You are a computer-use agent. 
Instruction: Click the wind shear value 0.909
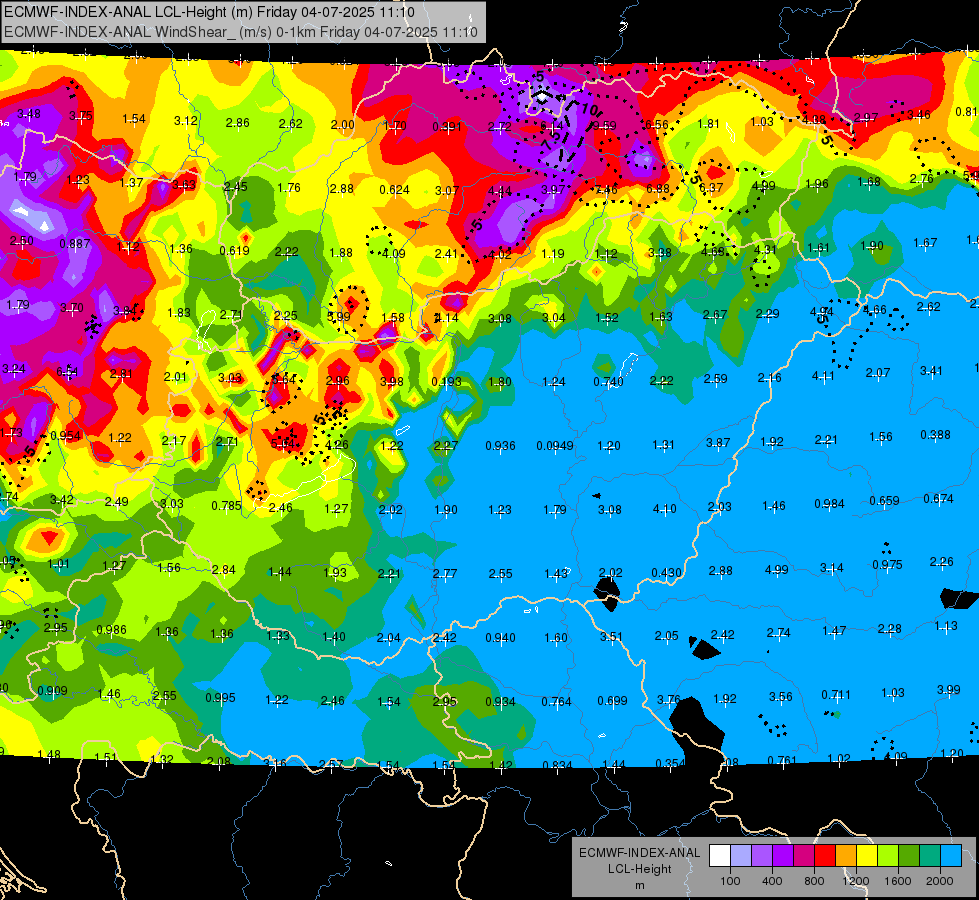52,691
